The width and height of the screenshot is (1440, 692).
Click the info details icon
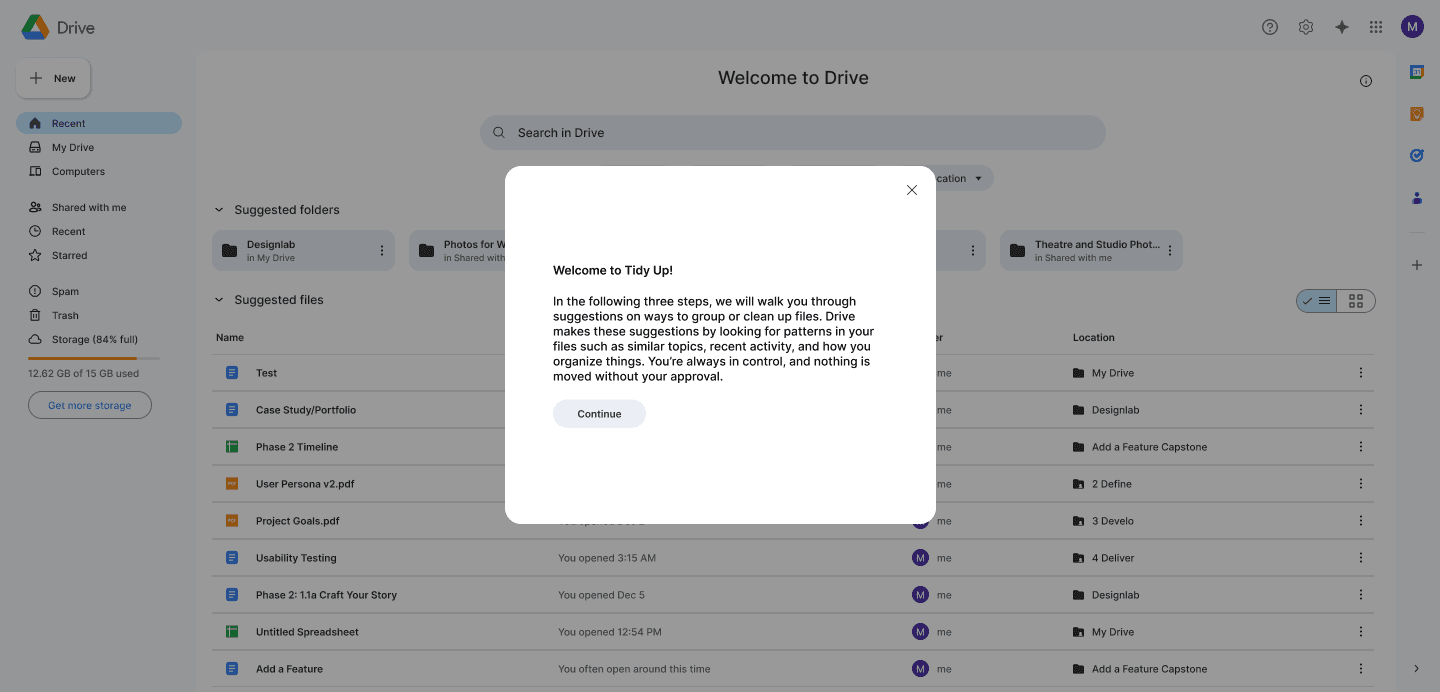(1366, 81)
